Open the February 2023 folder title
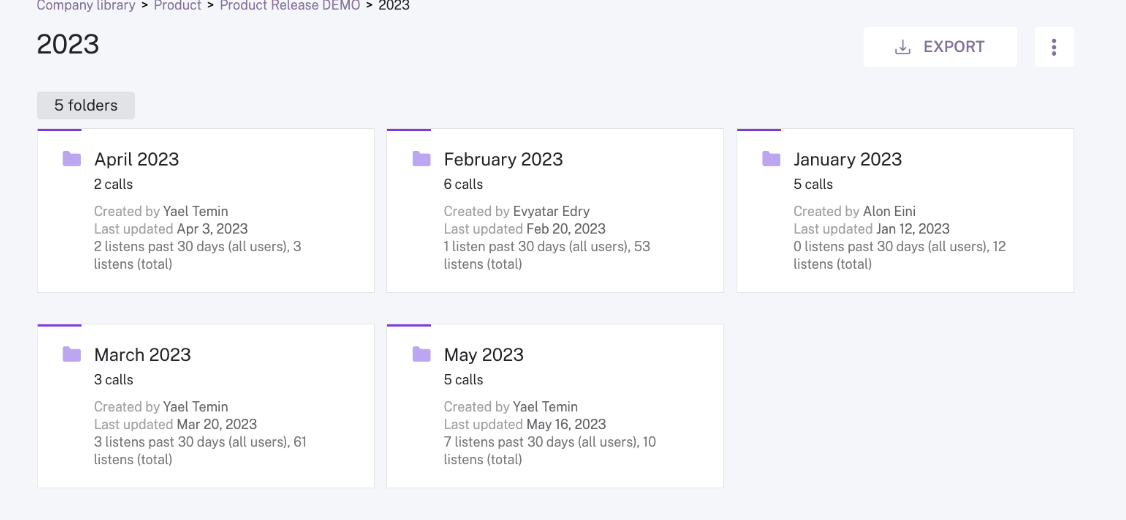 pyautogui.click(x=503, y=159)
